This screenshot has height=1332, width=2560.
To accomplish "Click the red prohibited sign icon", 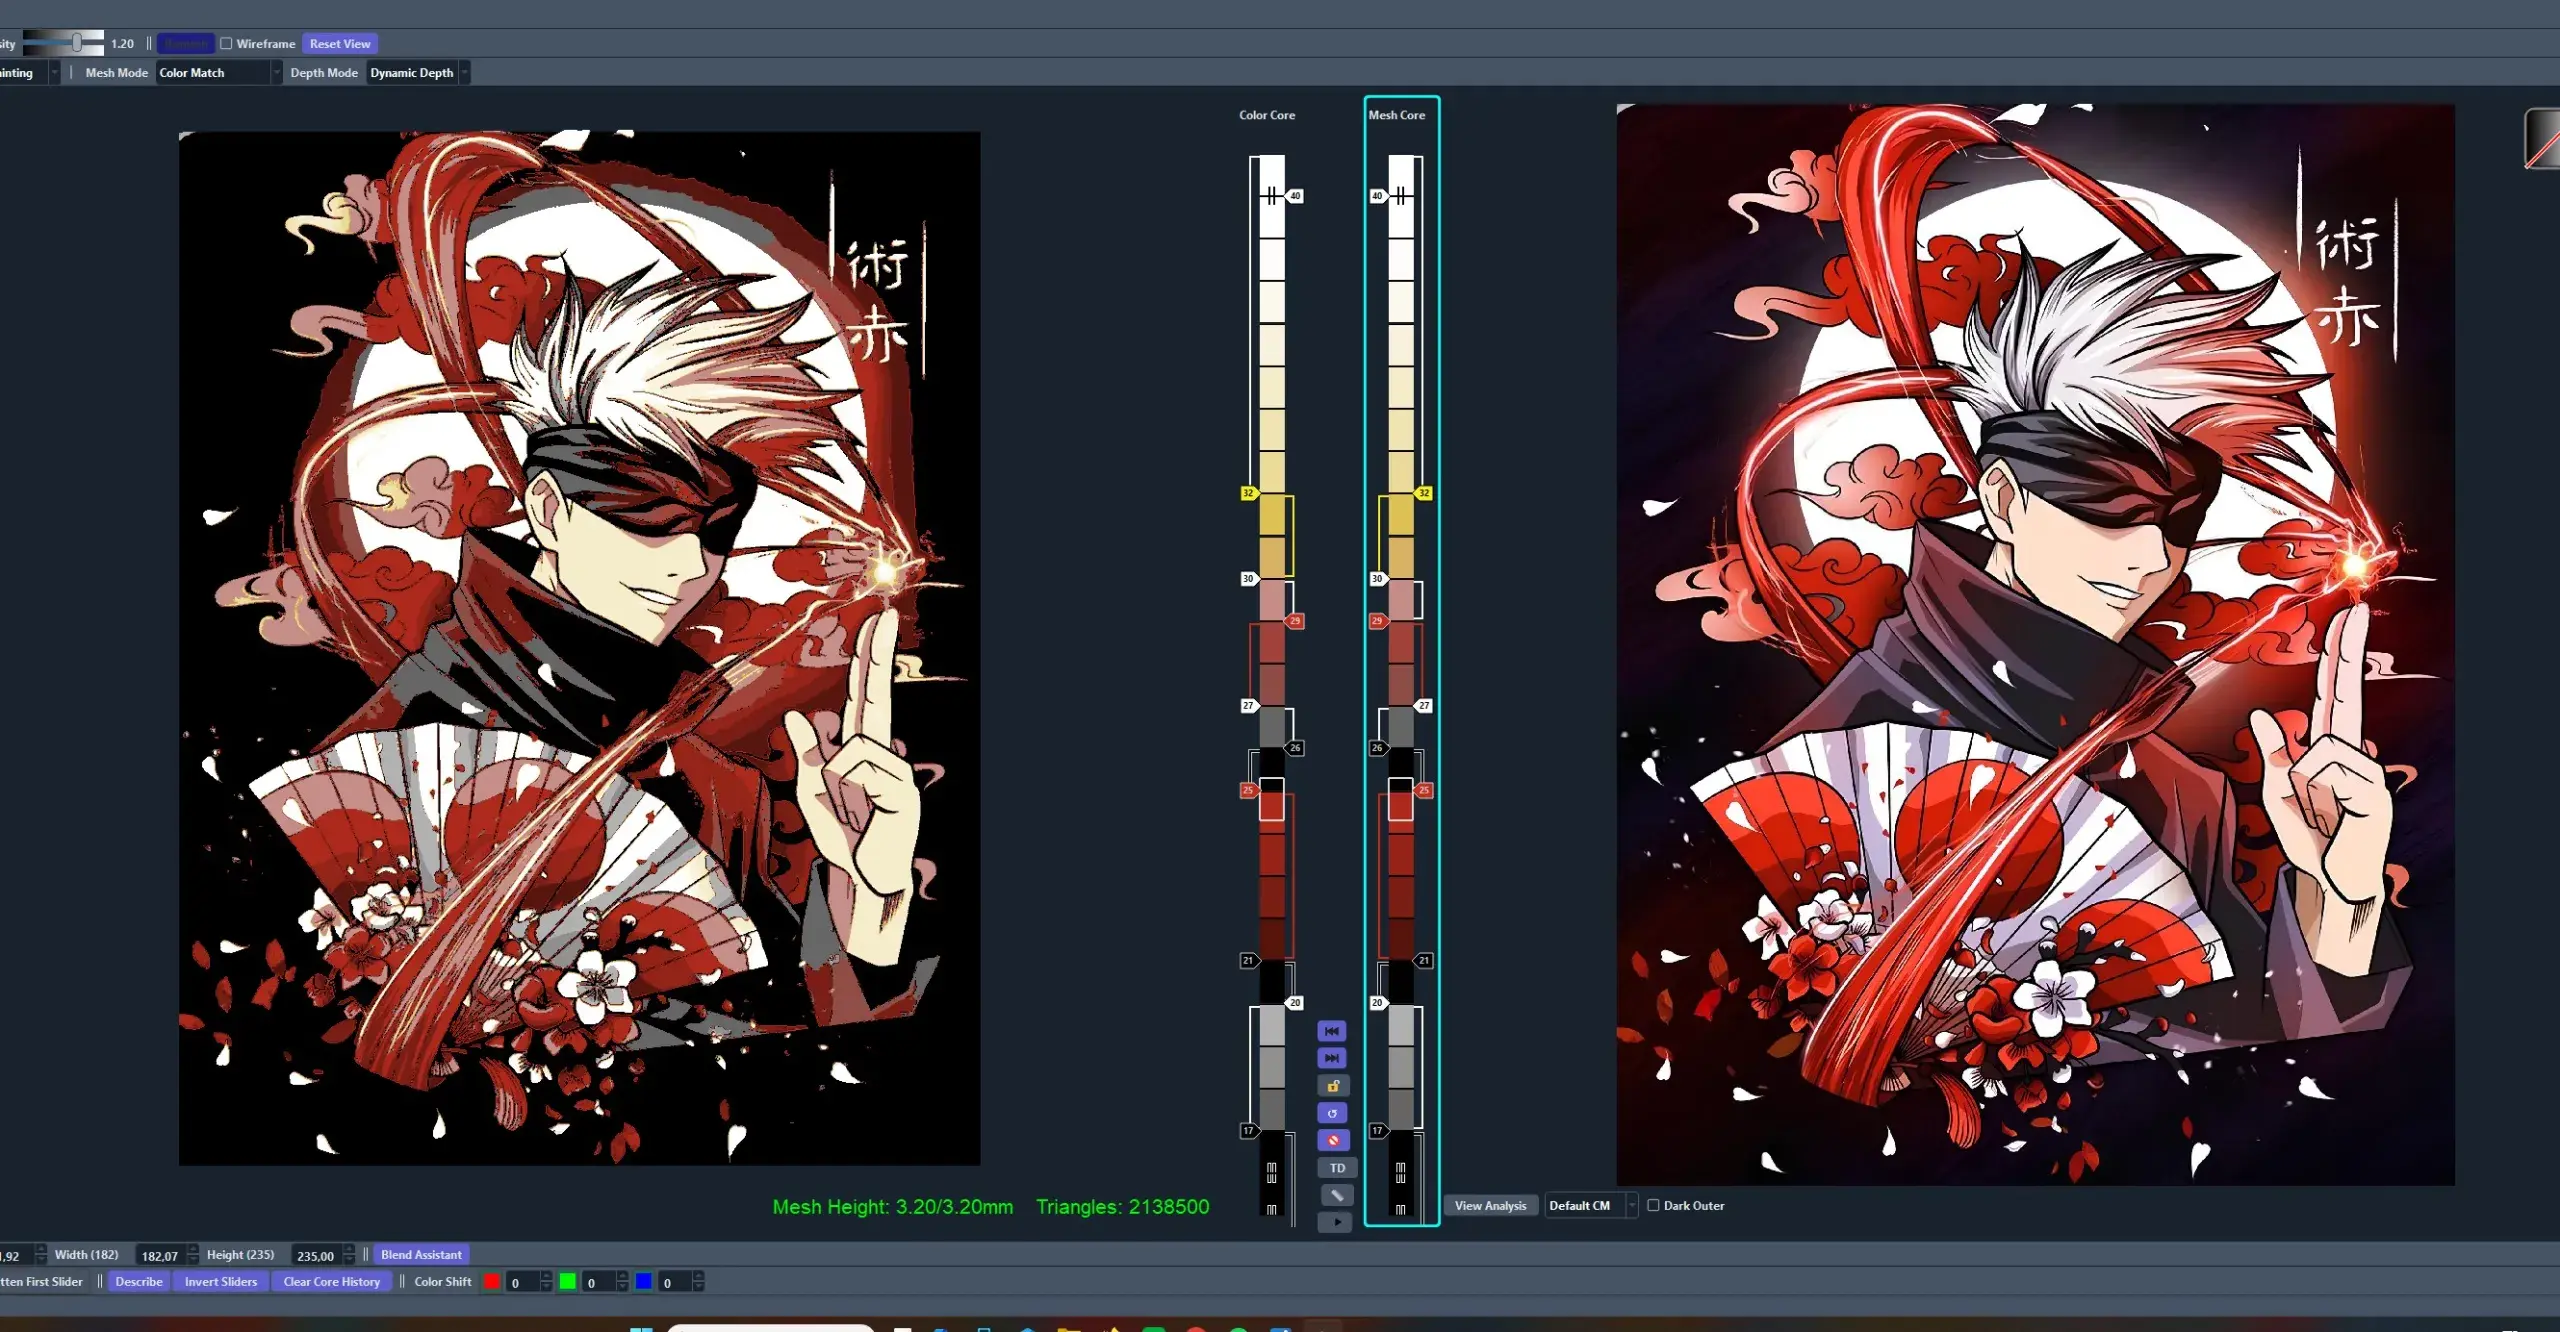I will (1333, 1140).
